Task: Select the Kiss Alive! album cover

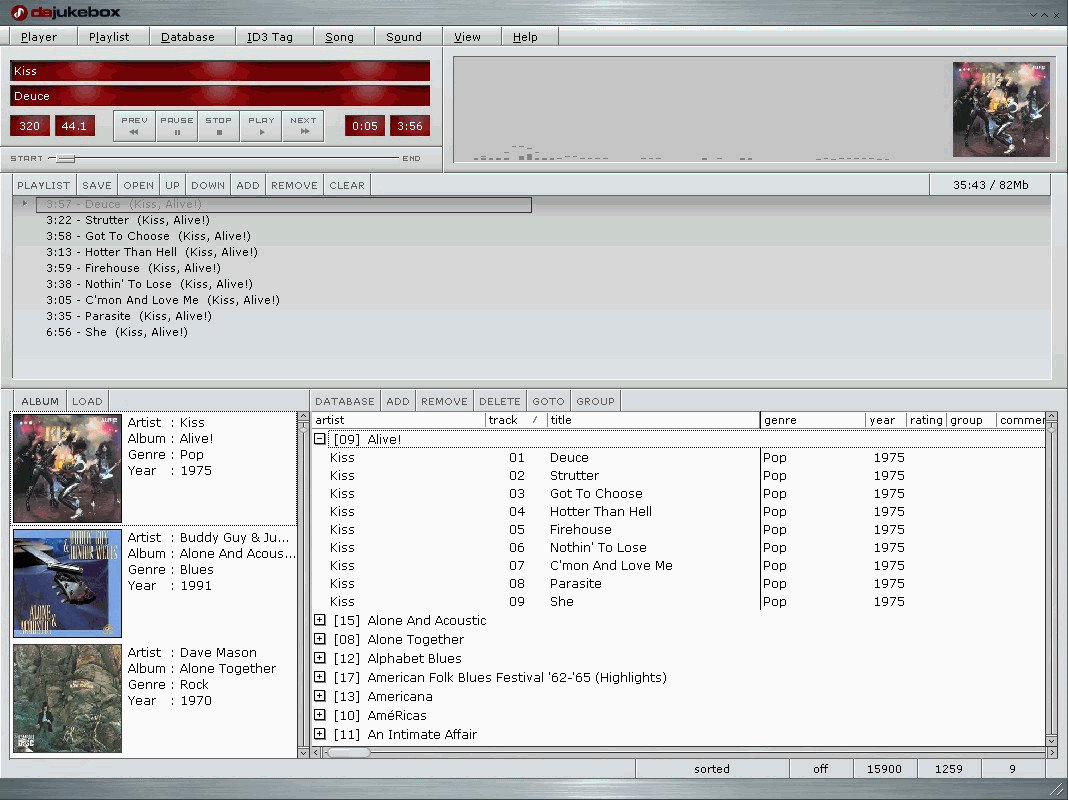Action: click(x=67, y=468)
